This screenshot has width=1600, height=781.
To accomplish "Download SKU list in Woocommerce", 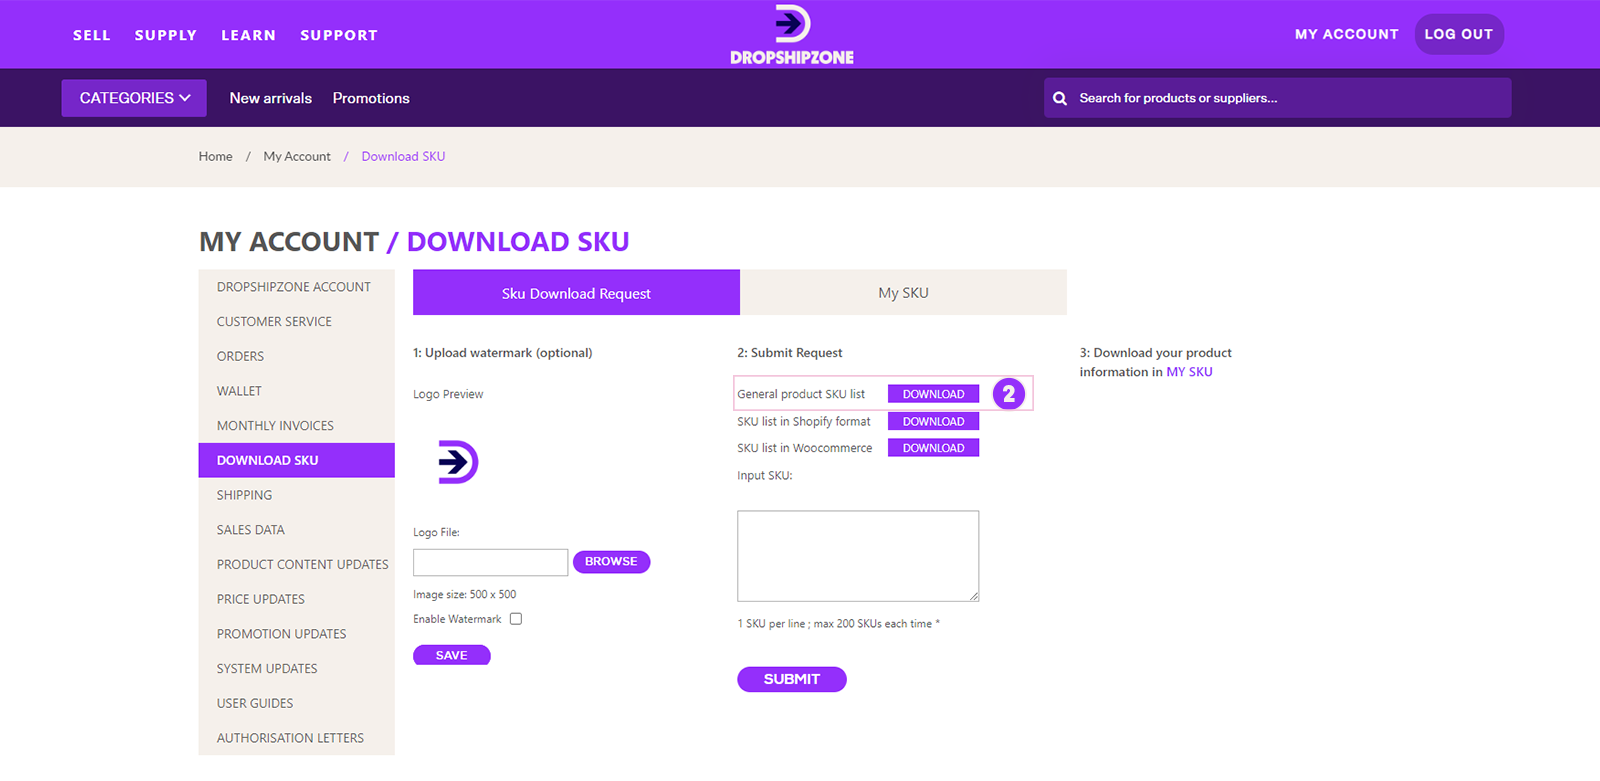I will (x=933, y=448).
